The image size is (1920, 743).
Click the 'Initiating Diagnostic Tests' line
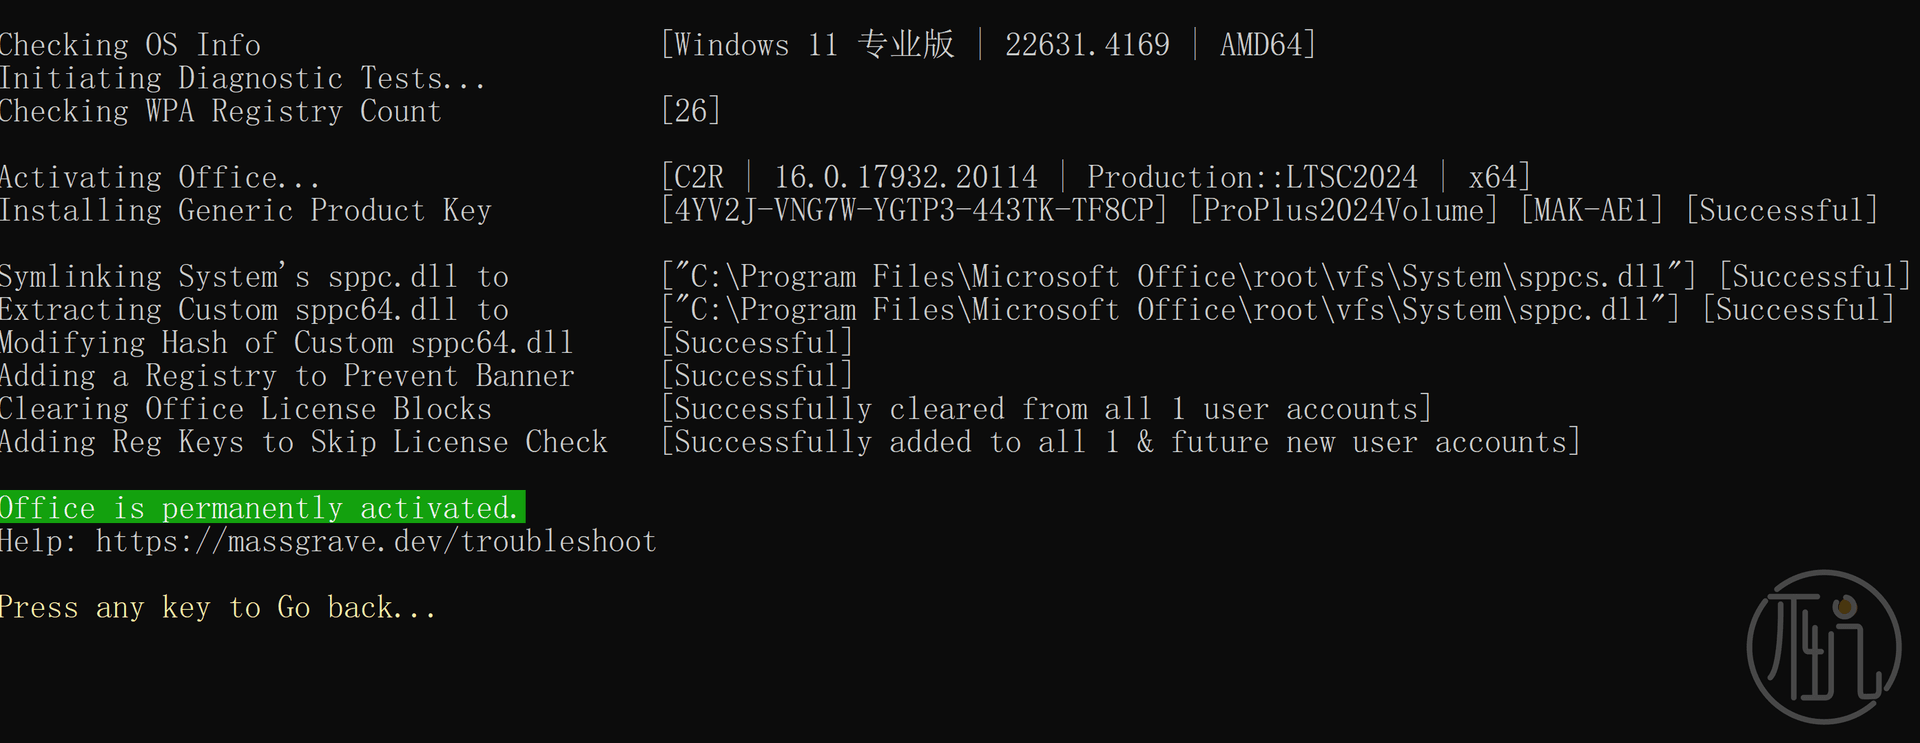[242, 78]
